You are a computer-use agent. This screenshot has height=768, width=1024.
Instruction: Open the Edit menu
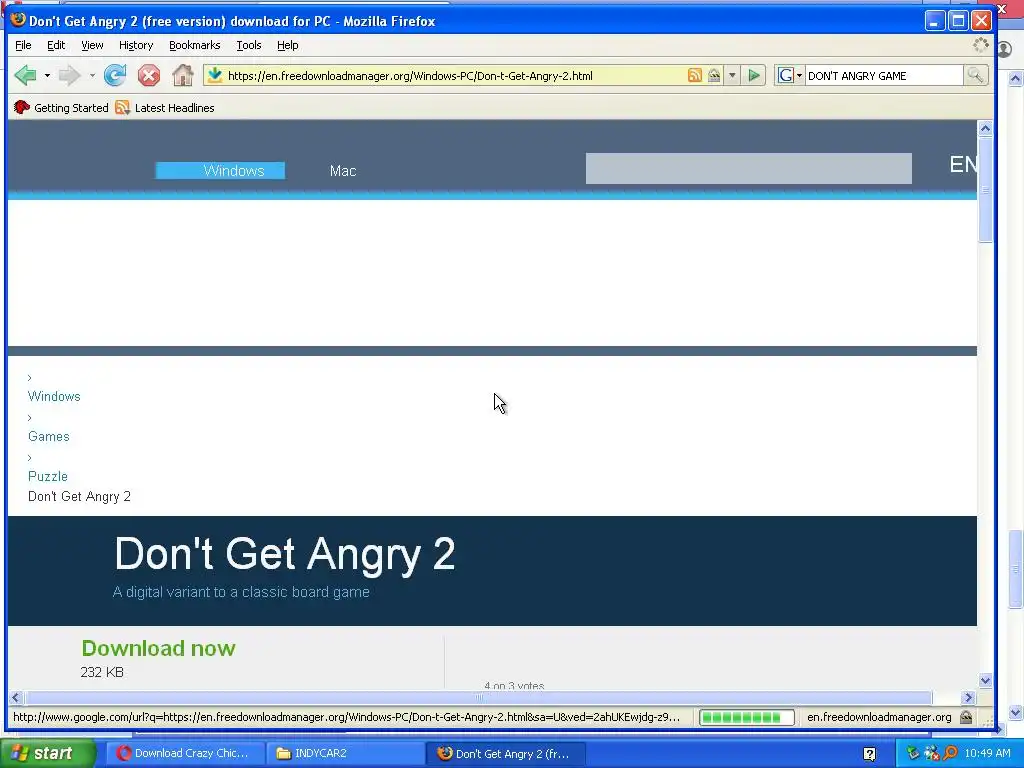pos(56,45)
